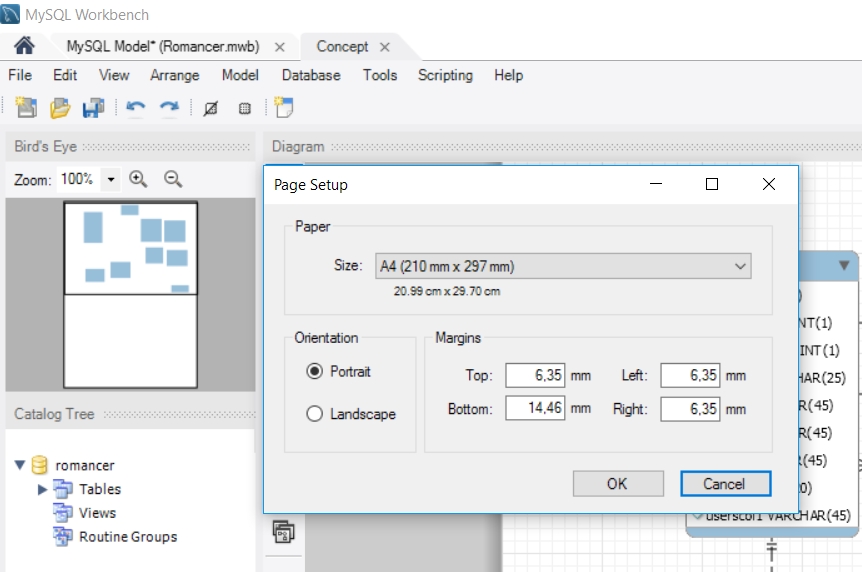The image size is (862, 572).
Task: Select Landscape orientation
Action: pyautogui.click(x=314, y=414)
